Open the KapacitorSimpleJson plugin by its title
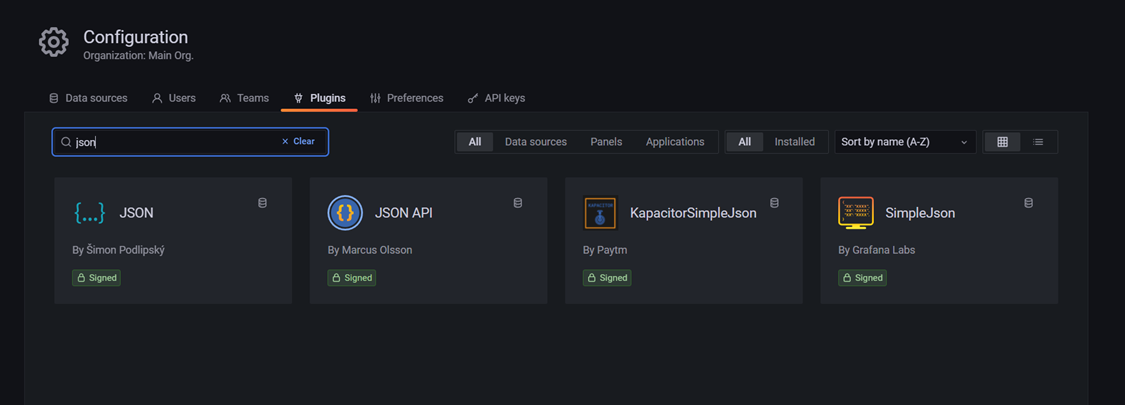Viewport: 1125px width, 405px height. (693, 213)
